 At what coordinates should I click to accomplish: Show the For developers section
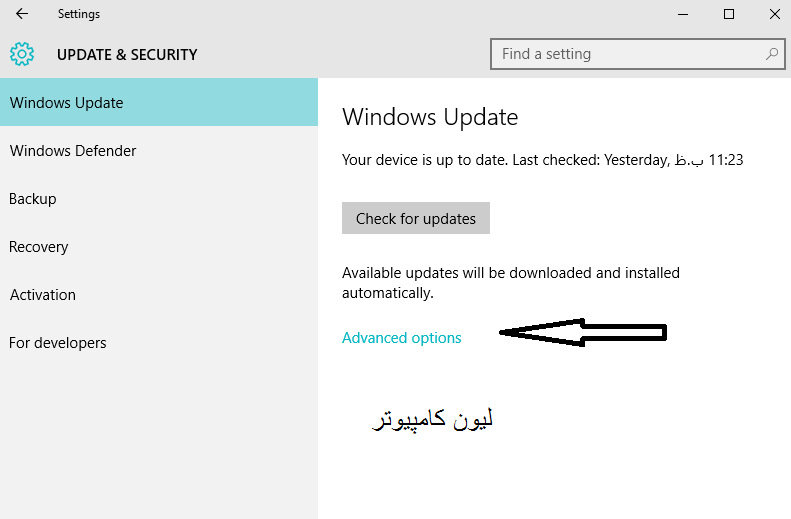[x=58, y=343]
